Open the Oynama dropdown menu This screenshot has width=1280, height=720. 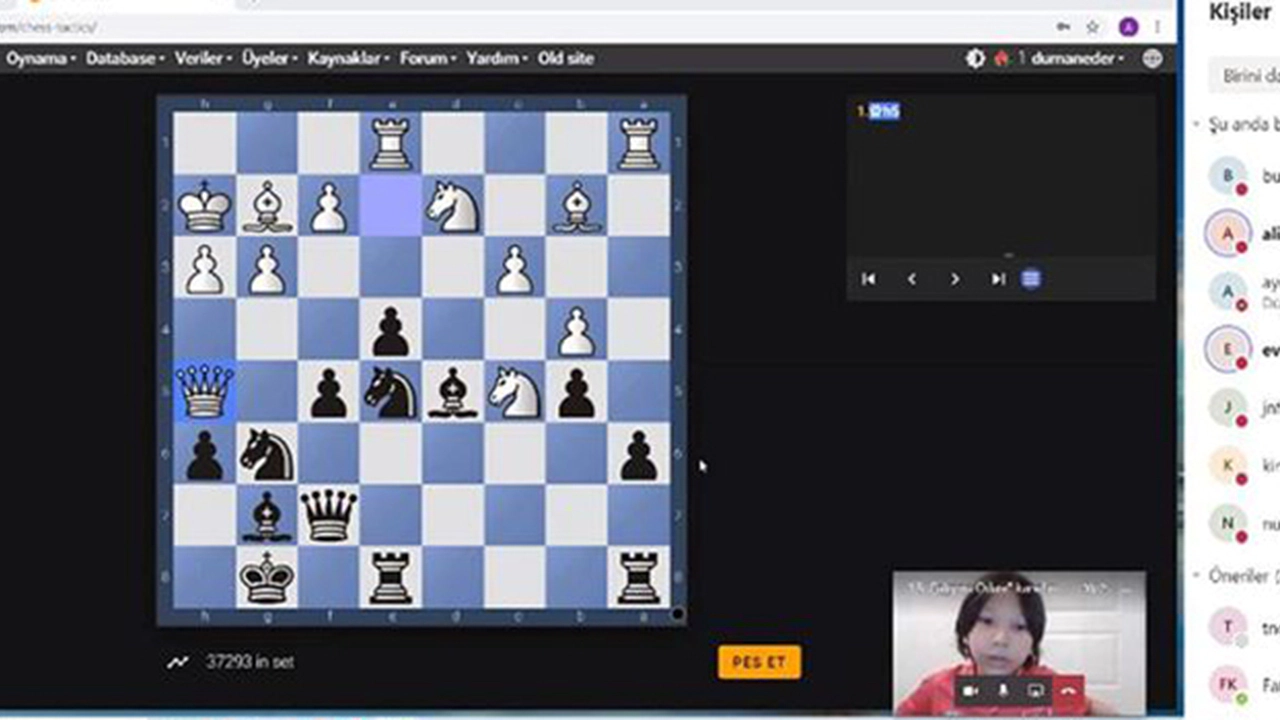pos(42,58)
